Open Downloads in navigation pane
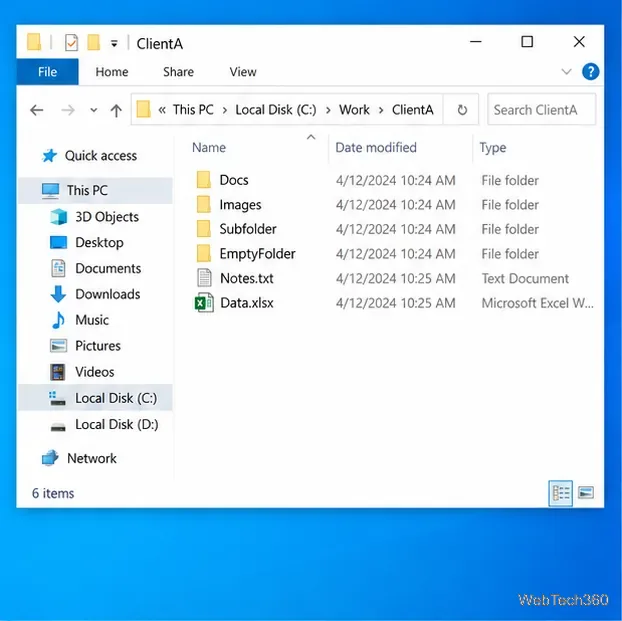The image size is (622, 621). 95,294
